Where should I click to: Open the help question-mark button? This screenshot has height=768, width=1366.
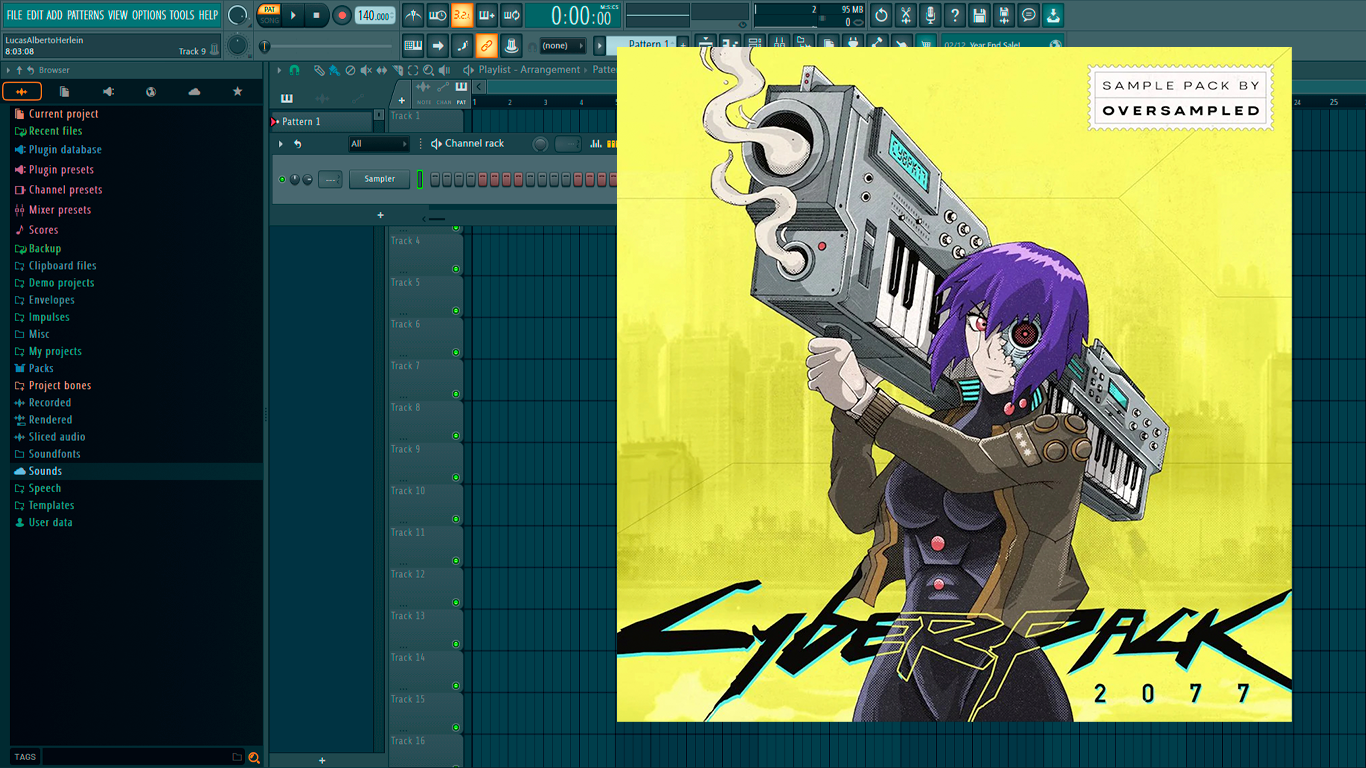click(x=955, y=15)
